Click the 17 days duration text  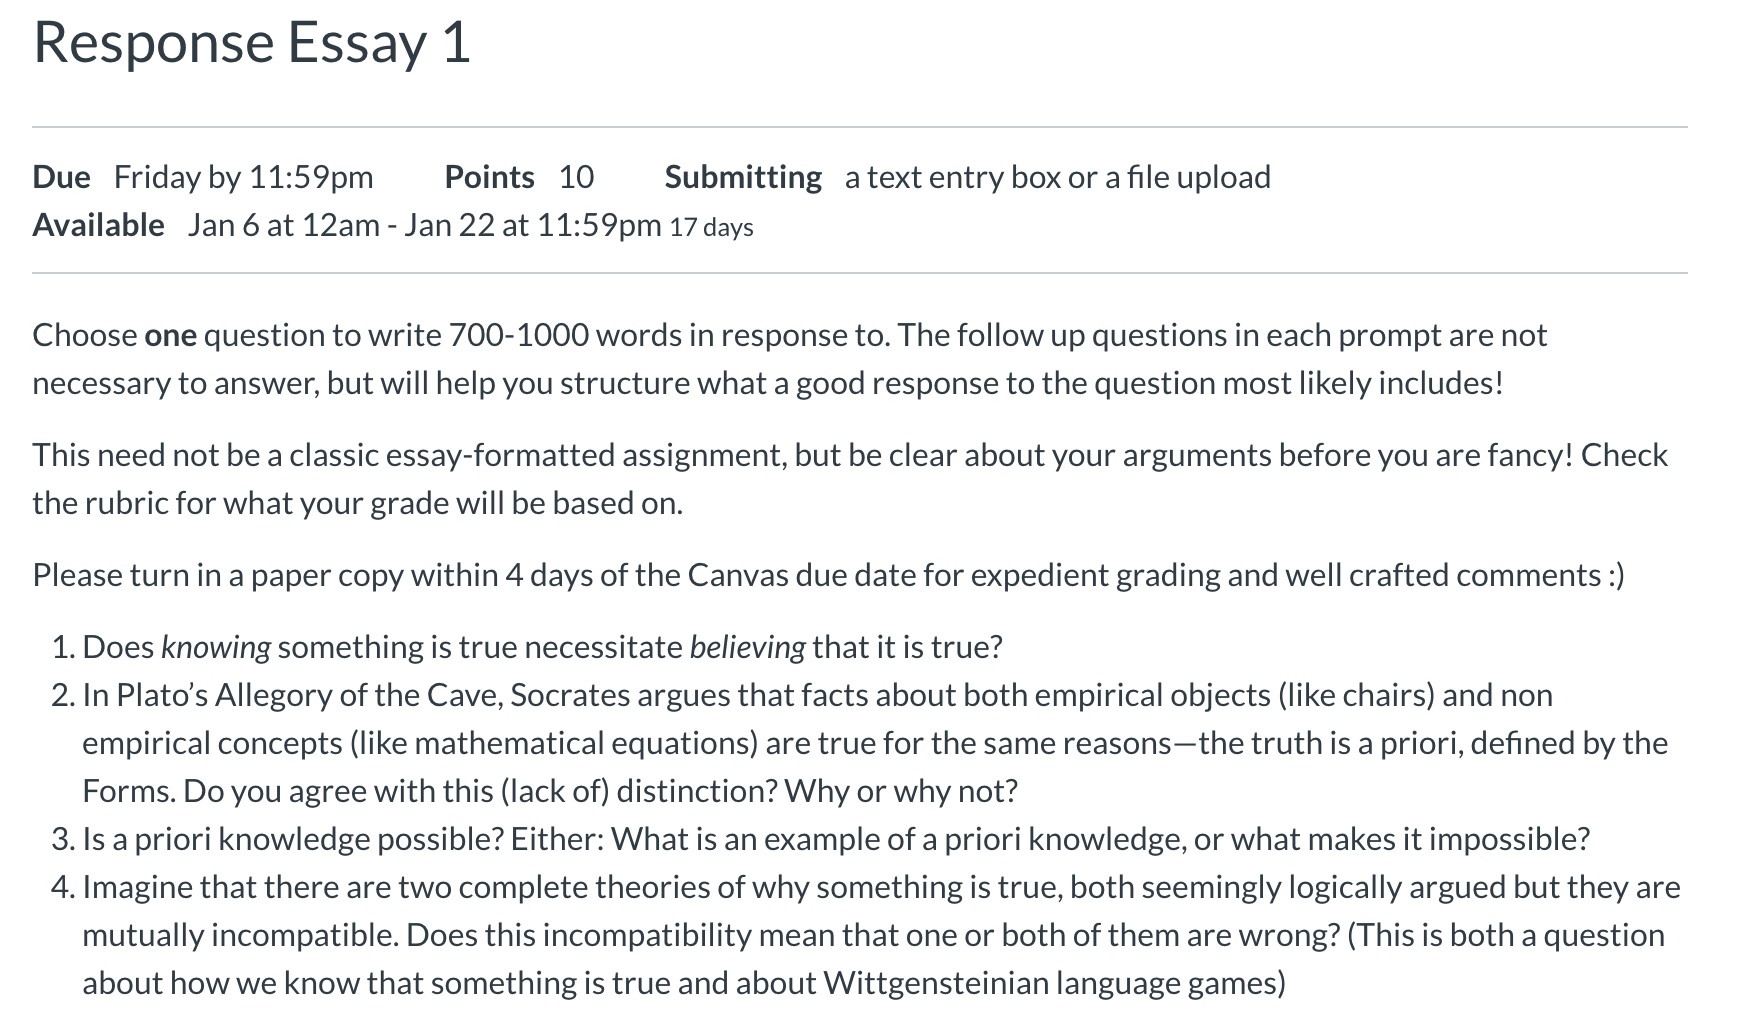(x=711, y=227)
